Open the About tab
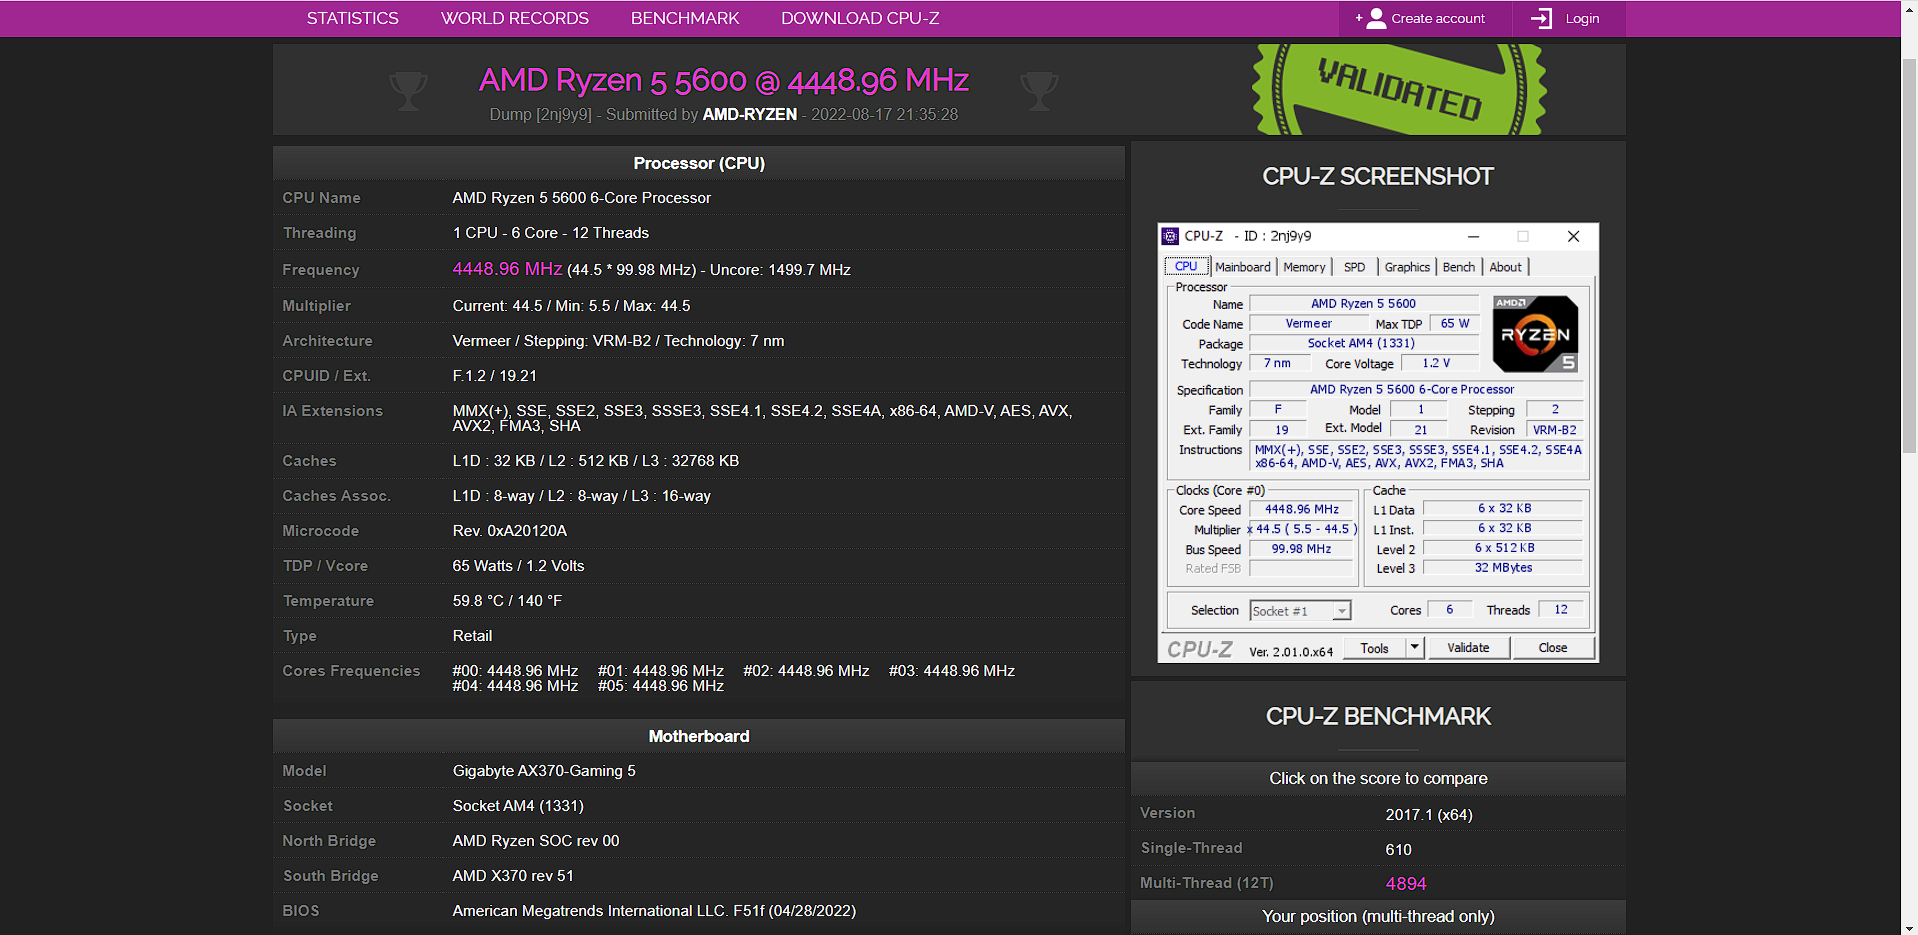This screenshot has width=1918, height=935. coord(1505,267)
